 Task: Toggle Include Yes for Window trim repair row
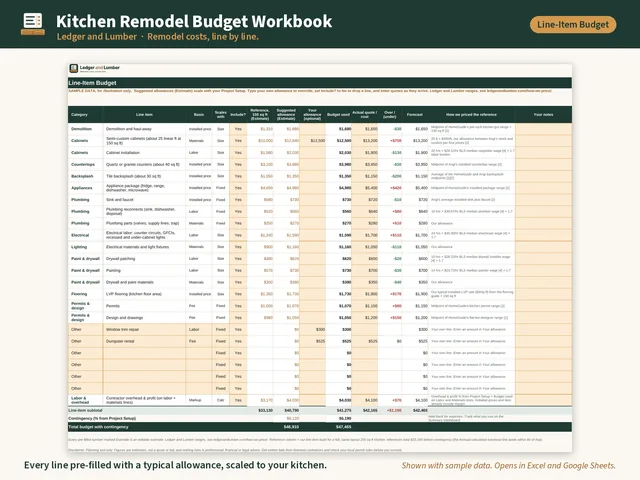(238, 329)
